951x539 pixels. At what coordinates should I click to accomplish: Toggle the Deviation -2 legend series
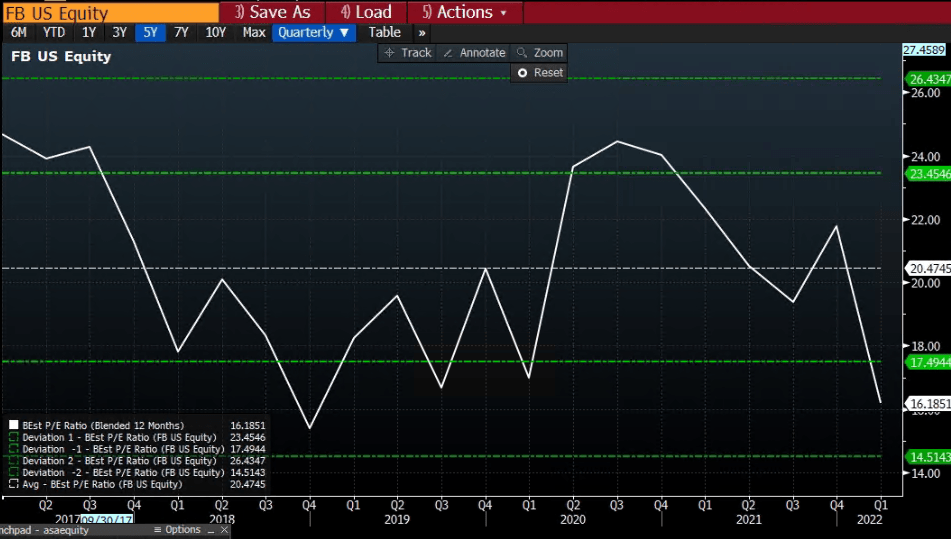(x=14, y=472)
